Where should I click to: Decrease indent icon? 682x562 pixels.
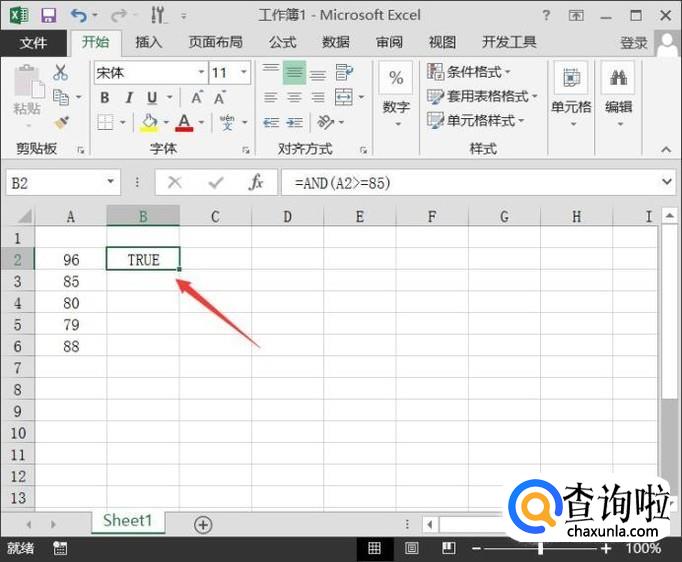pyautogui.click(x=271, y=123)
